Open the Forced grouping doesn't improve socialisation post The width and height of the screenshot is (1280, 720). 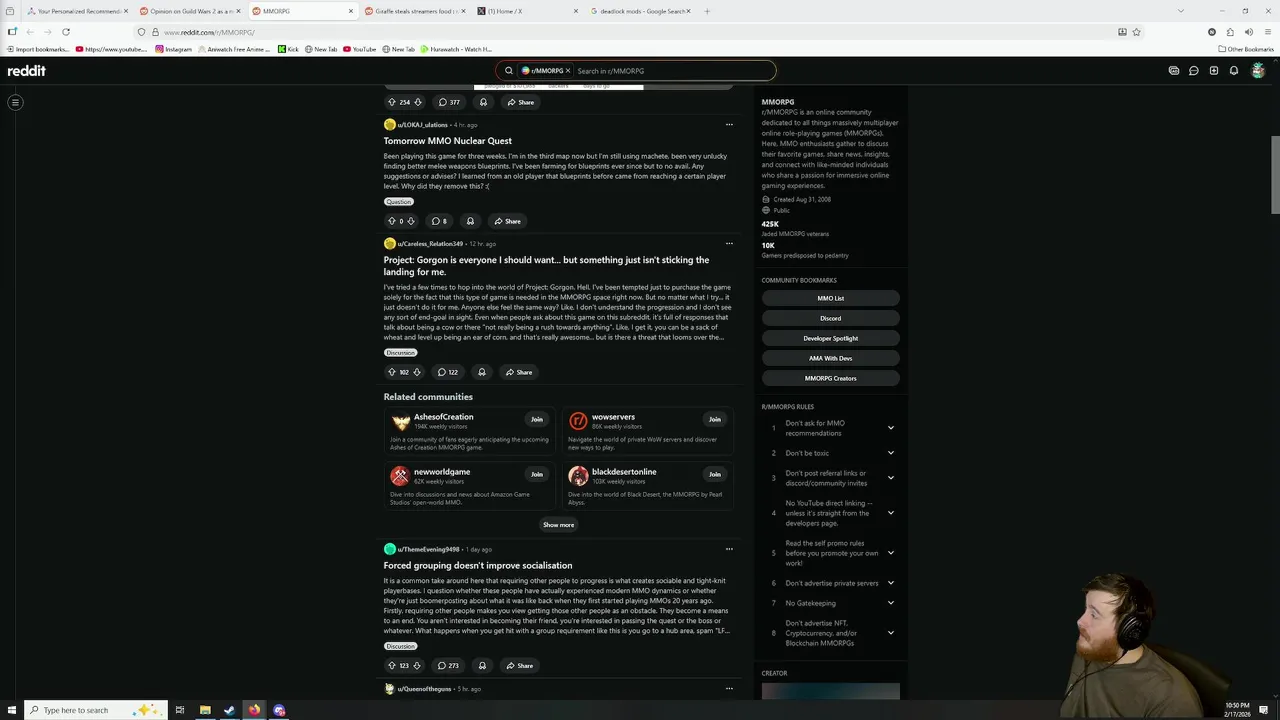[x=478, y=565]
